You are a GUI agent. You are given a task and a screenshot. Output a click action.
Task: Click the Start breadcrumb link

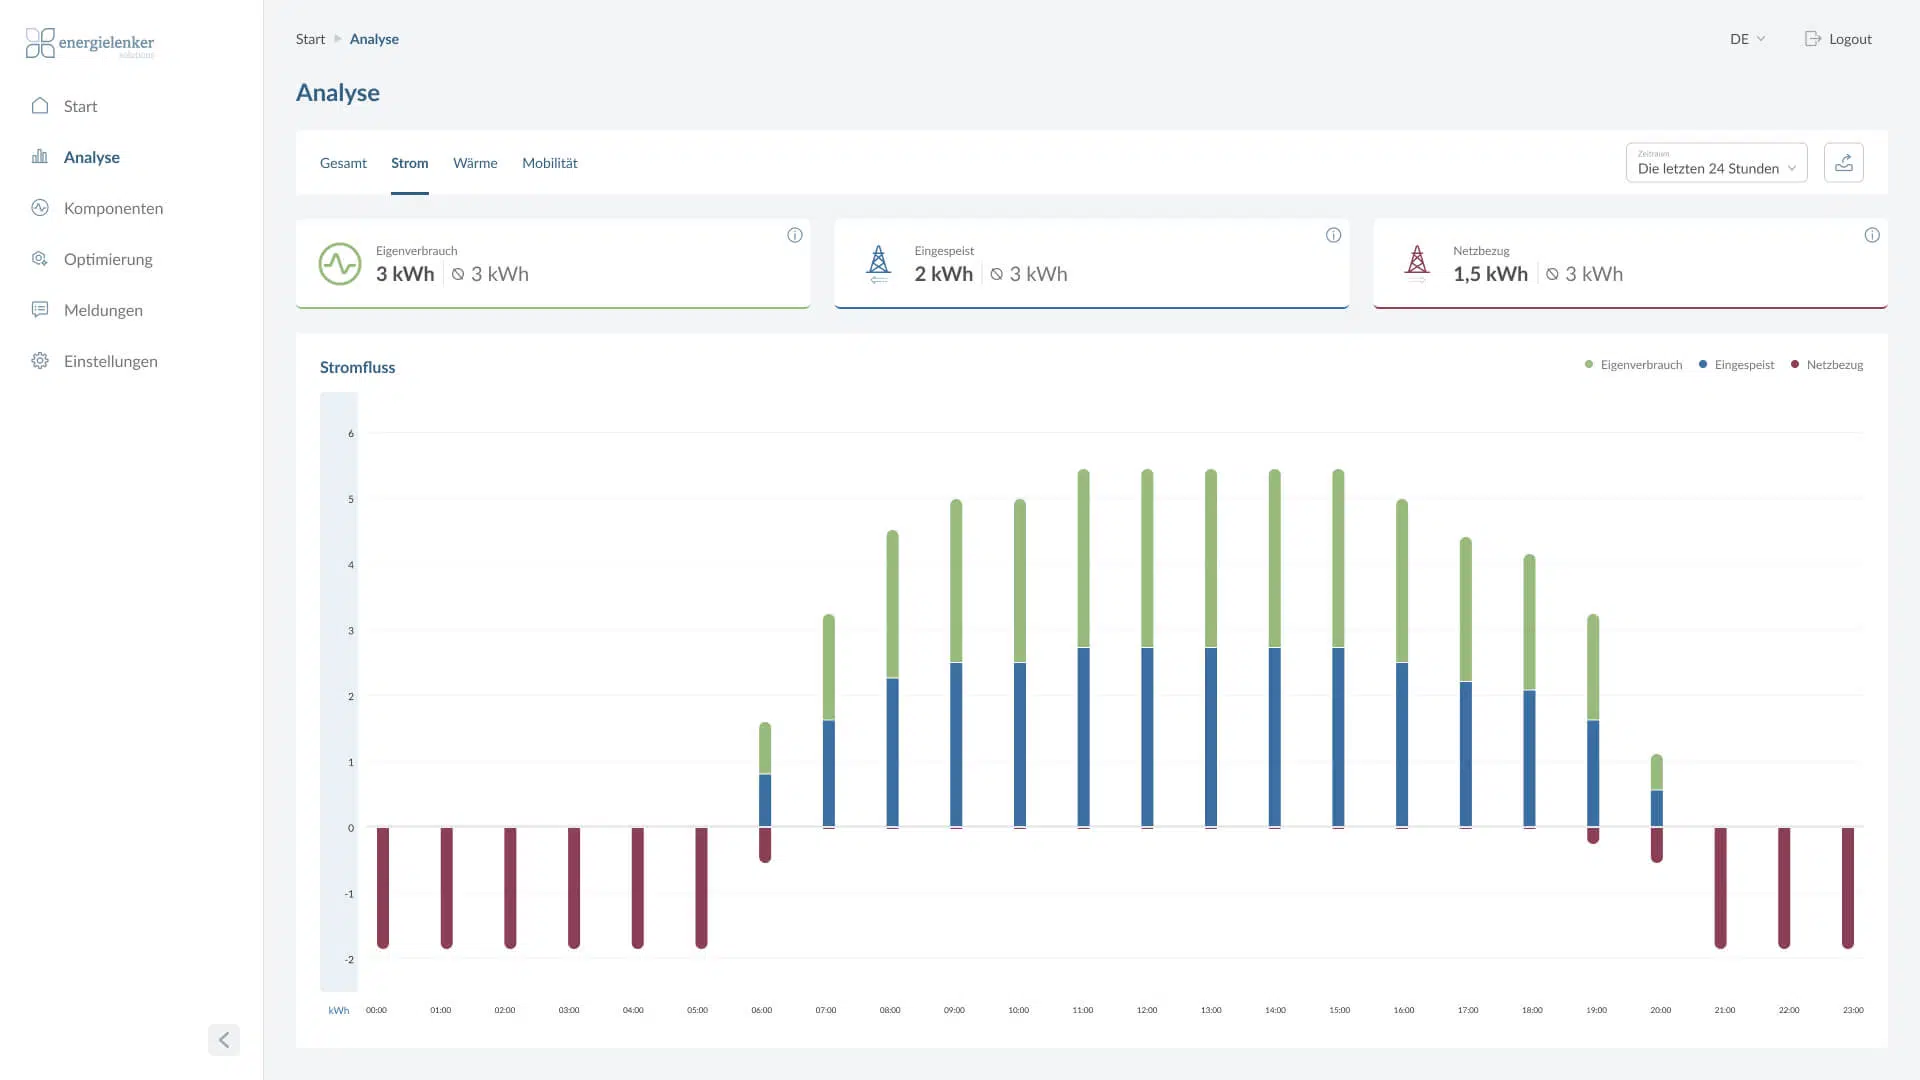tap(310, 39)
